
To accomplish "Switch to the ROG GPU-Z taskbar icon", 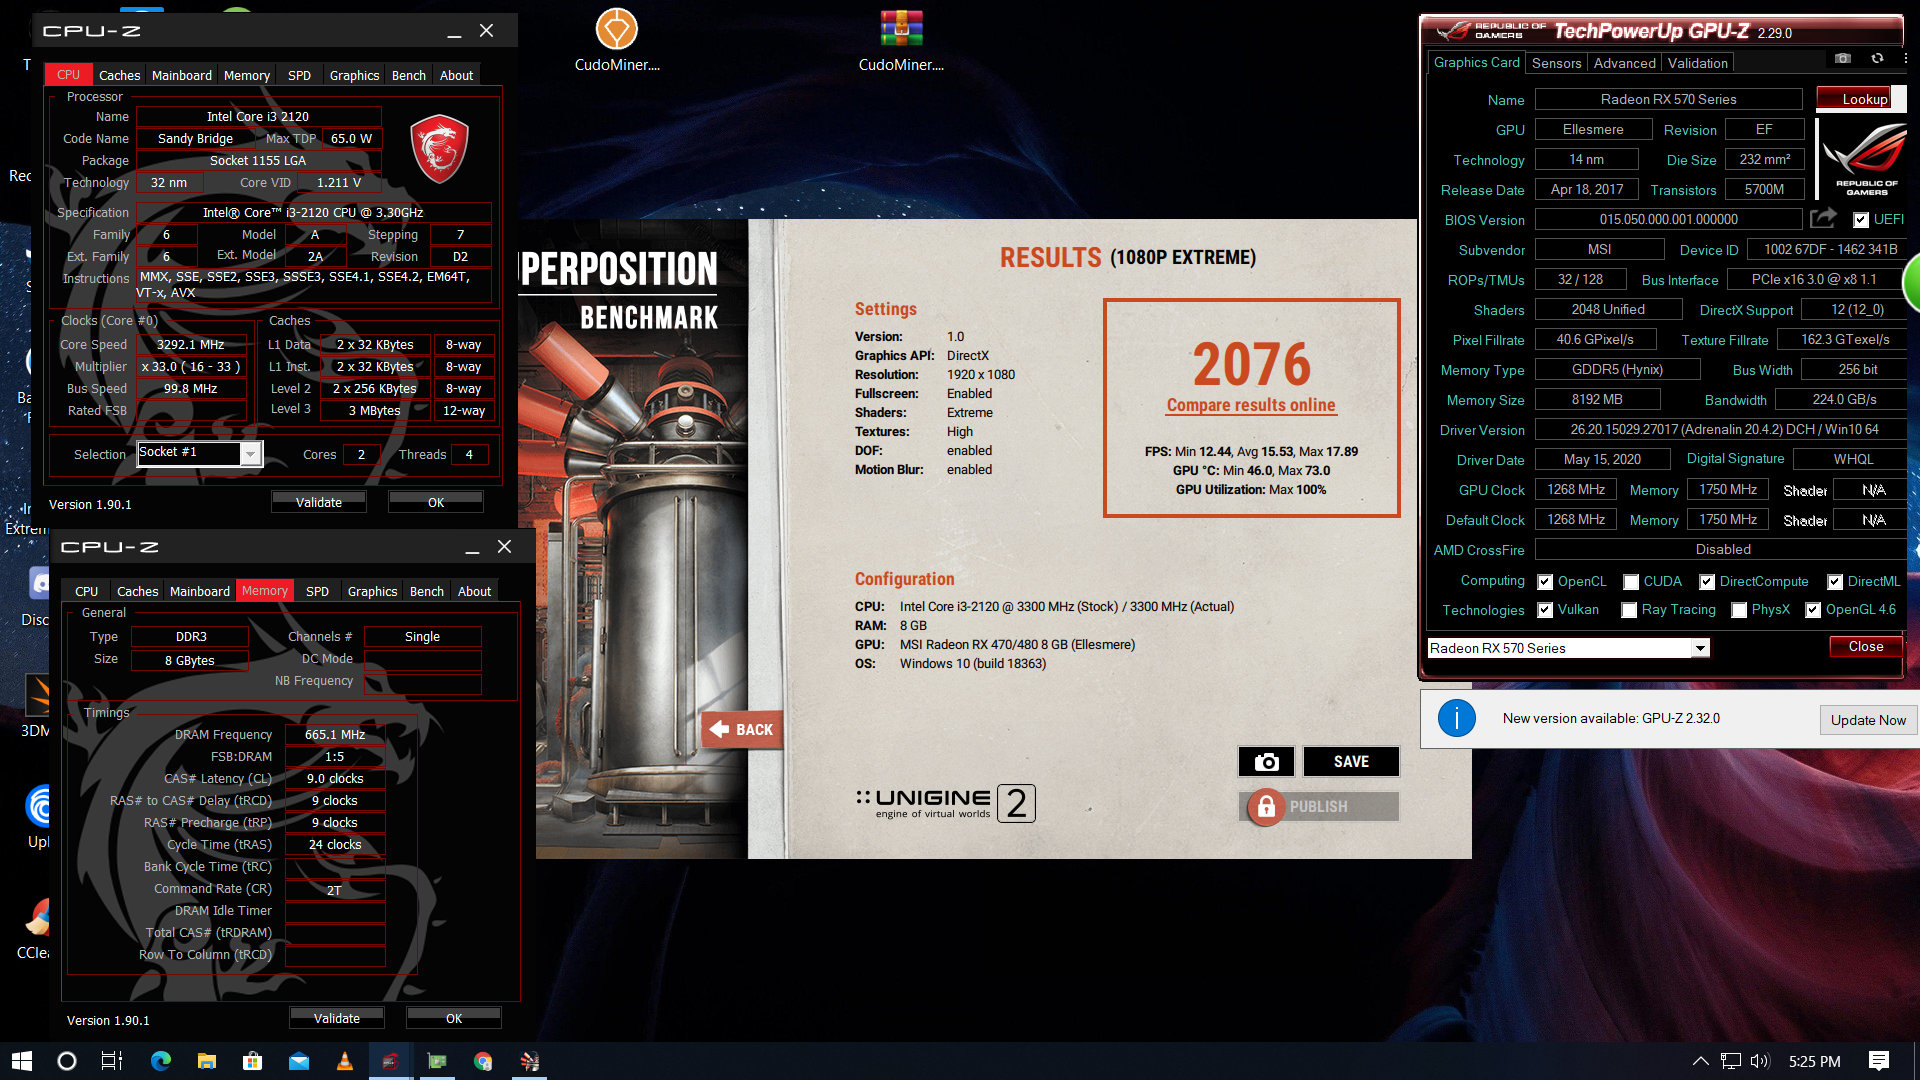I will 391,1061.
